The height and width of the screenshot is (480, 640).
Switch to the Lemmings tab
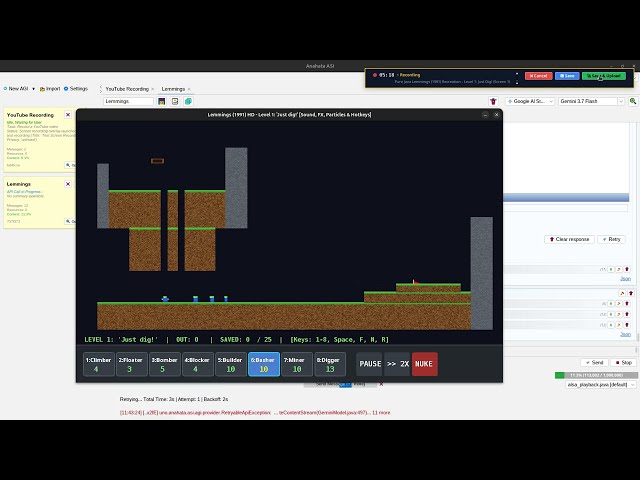coord(173,89)
